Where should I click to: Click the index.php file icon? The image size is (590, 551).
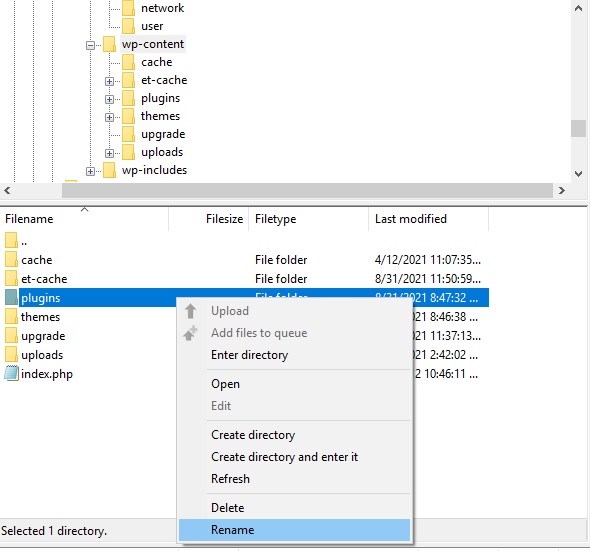click(x=11, y=373)
